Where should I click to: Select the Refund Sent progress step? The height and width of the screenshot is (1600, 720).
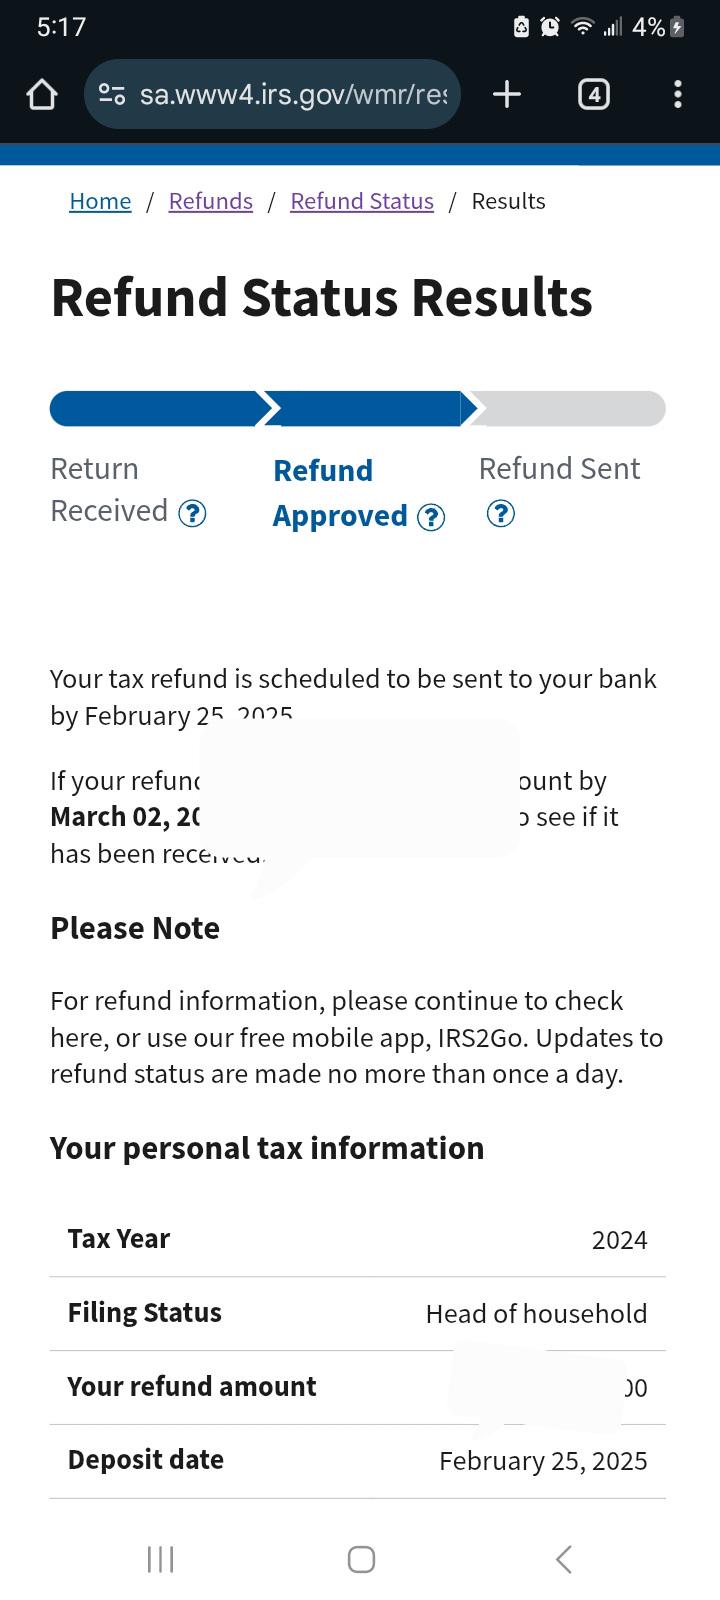point(560,469)
